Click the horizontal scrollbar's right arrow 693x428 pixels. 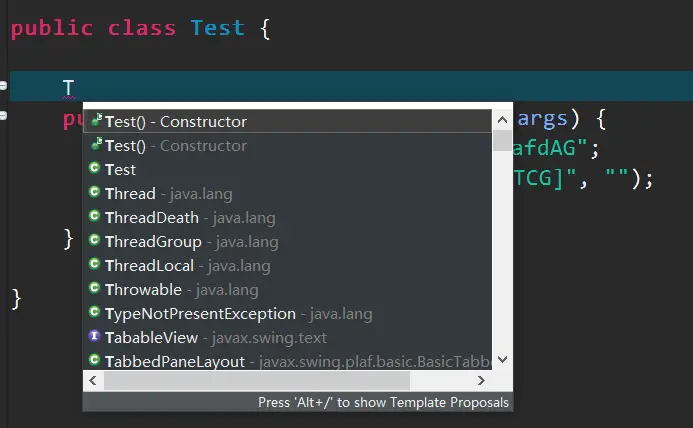click(x=481, y=380)
